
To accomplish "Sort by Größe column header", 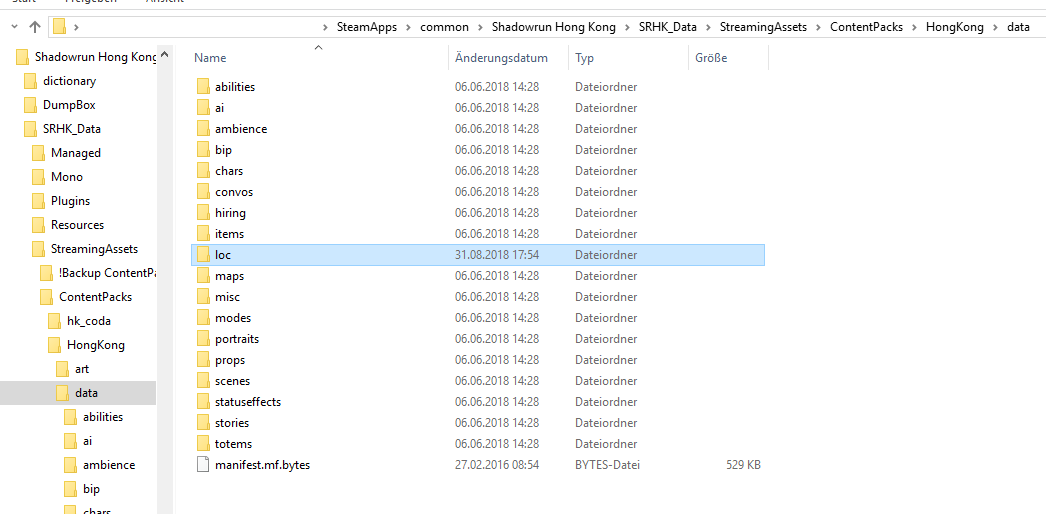I will [711, 58].
